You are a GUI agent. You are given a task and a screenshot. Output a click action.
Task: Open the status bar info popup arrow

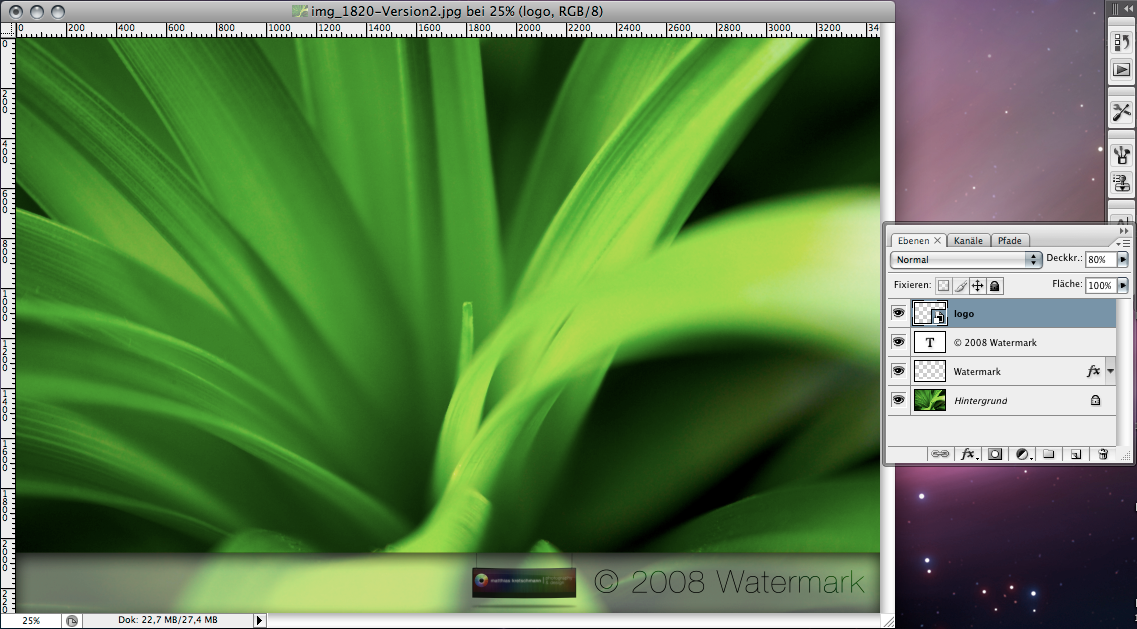click(260, 620)
